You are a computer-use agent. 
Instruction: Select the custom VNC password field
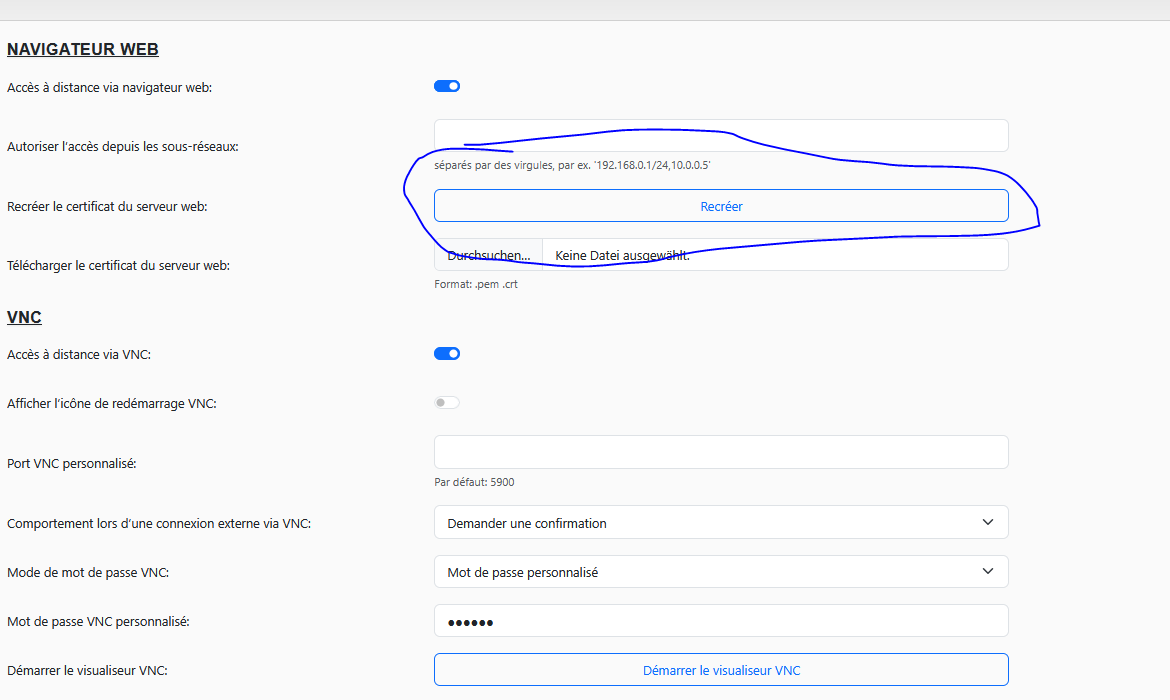720,621
